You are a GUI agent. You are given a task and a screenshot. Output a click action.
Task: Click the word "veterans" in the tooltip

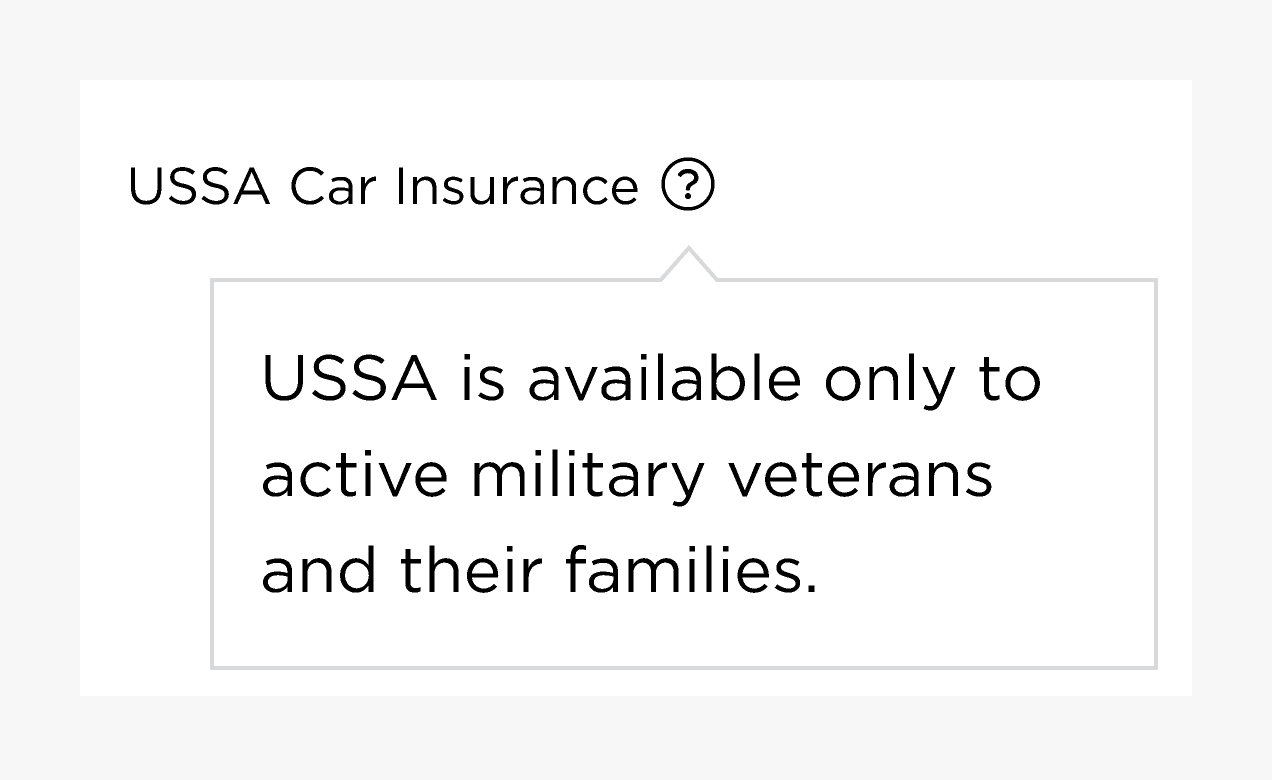point(860,475)
